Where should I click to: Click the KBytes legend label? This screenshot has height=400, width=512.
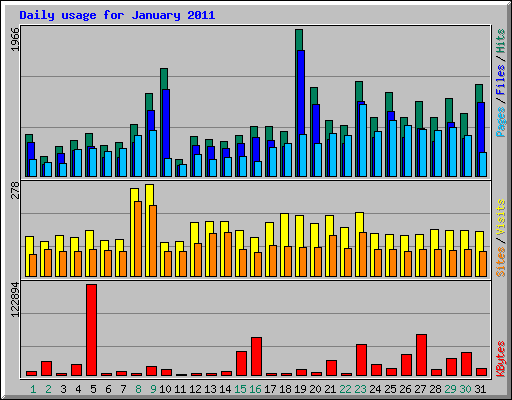(x=500, y=359)
